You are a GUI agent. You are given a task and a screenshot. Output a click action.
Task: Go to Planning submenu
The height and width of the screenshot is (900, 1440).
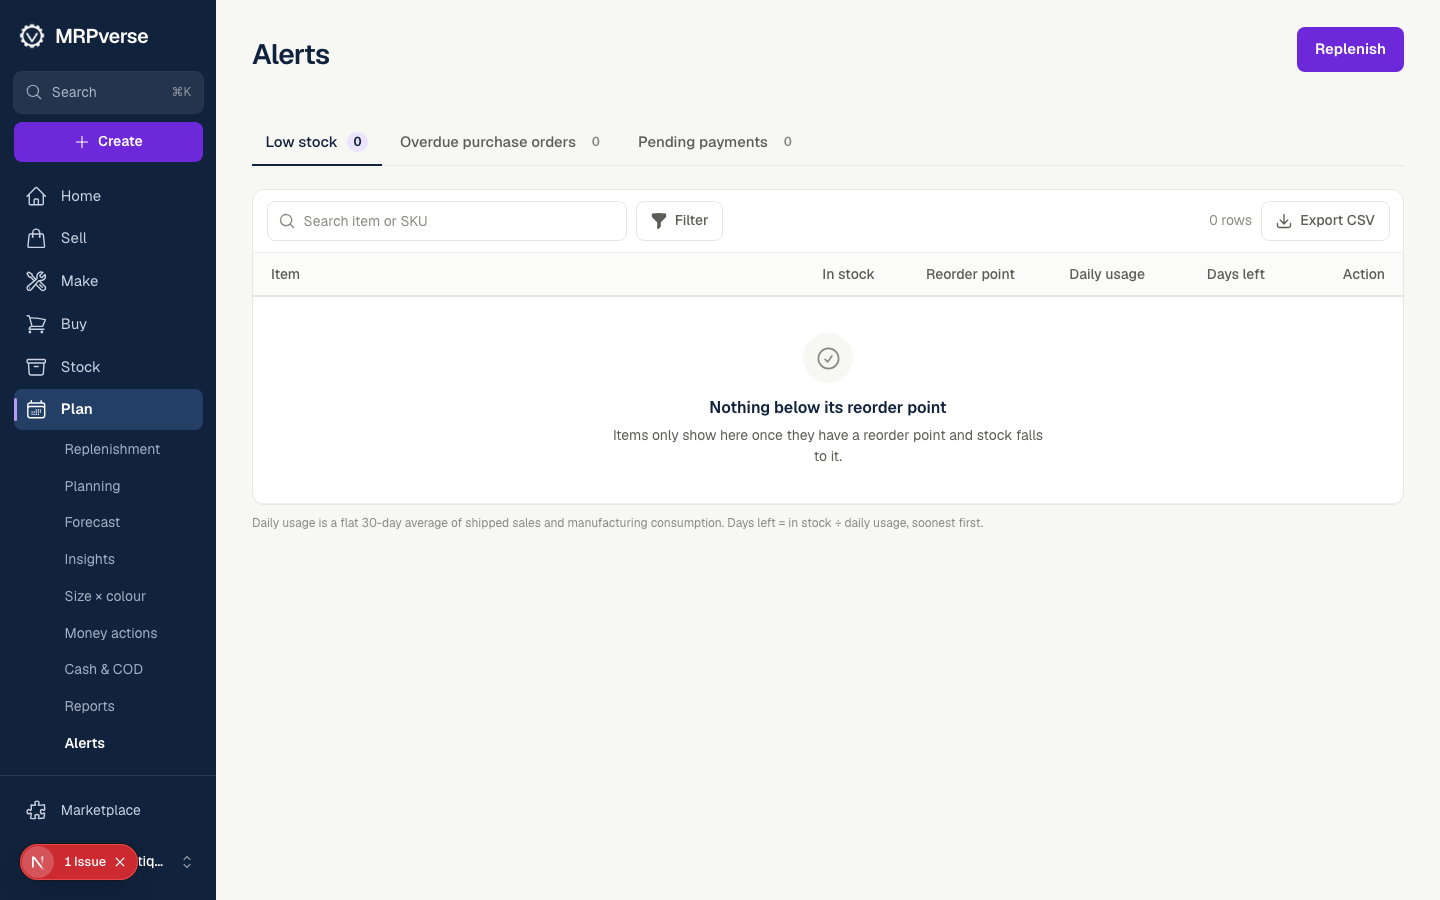(92, 486)
